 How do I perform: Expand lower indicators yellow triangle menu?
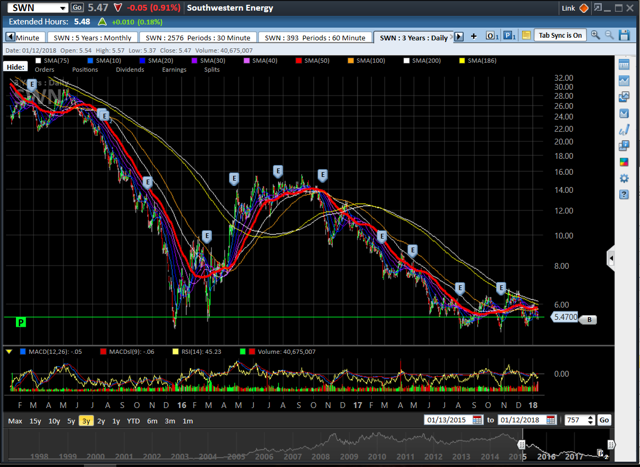coord(9,351)
